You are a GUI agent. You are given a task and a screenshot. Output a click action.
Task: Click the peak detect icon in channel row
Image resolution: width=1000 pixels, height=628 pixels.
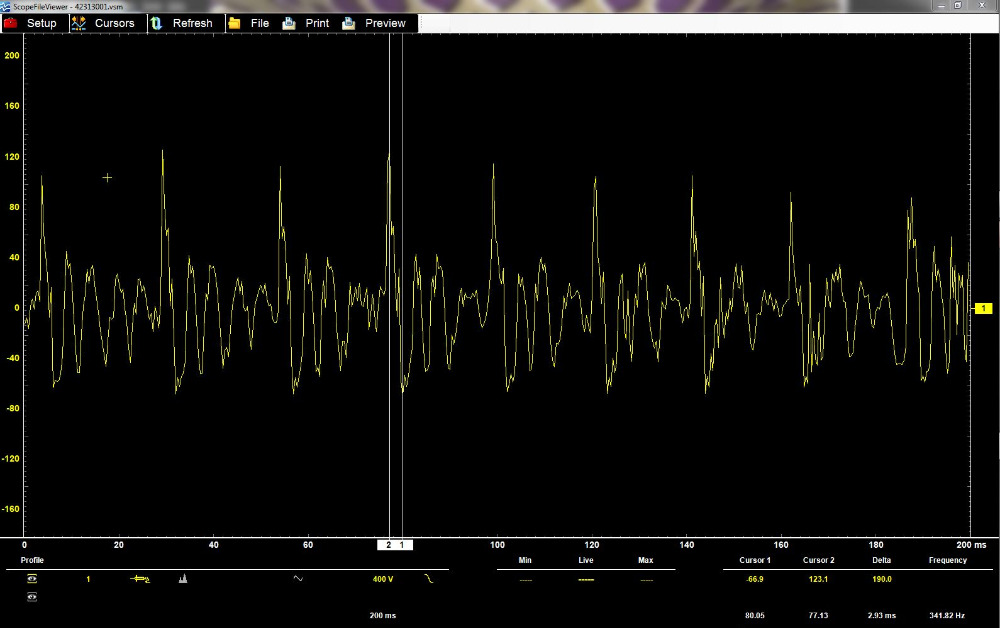(183, 579)
